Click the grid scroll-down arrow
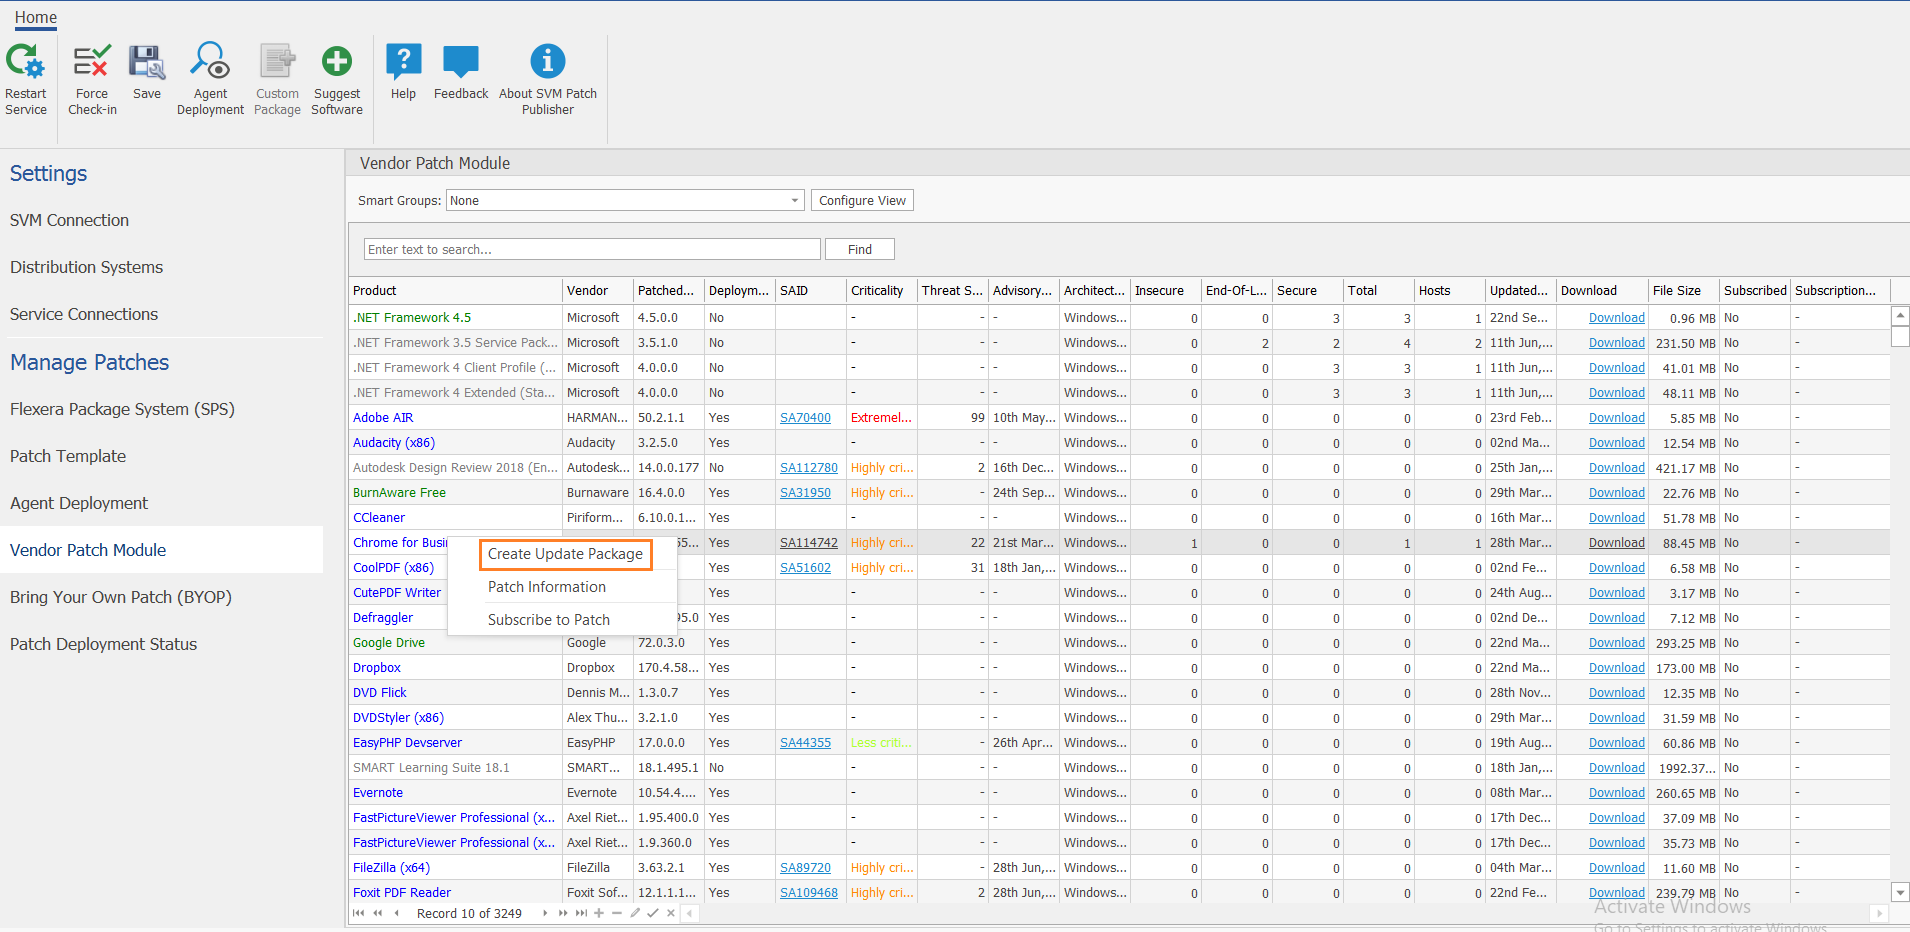This screenshot has height=932, width=1910. pos(1900,892)
